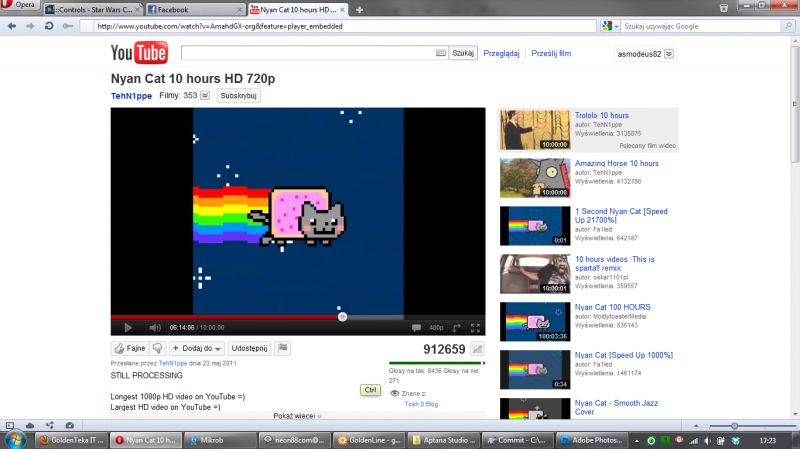Viewport: 800px width, 449px height.
Task: Open the closed tabs trash icon
Action: tap(723, 8)
